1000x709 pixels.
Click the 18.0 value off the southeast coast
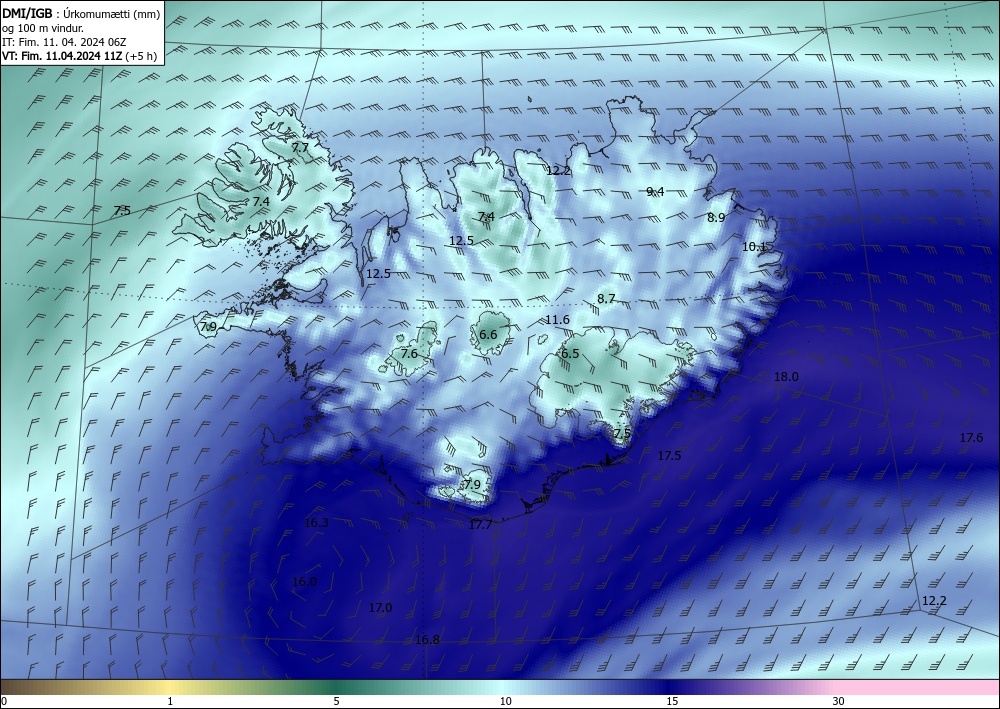(x=786, y=377)
